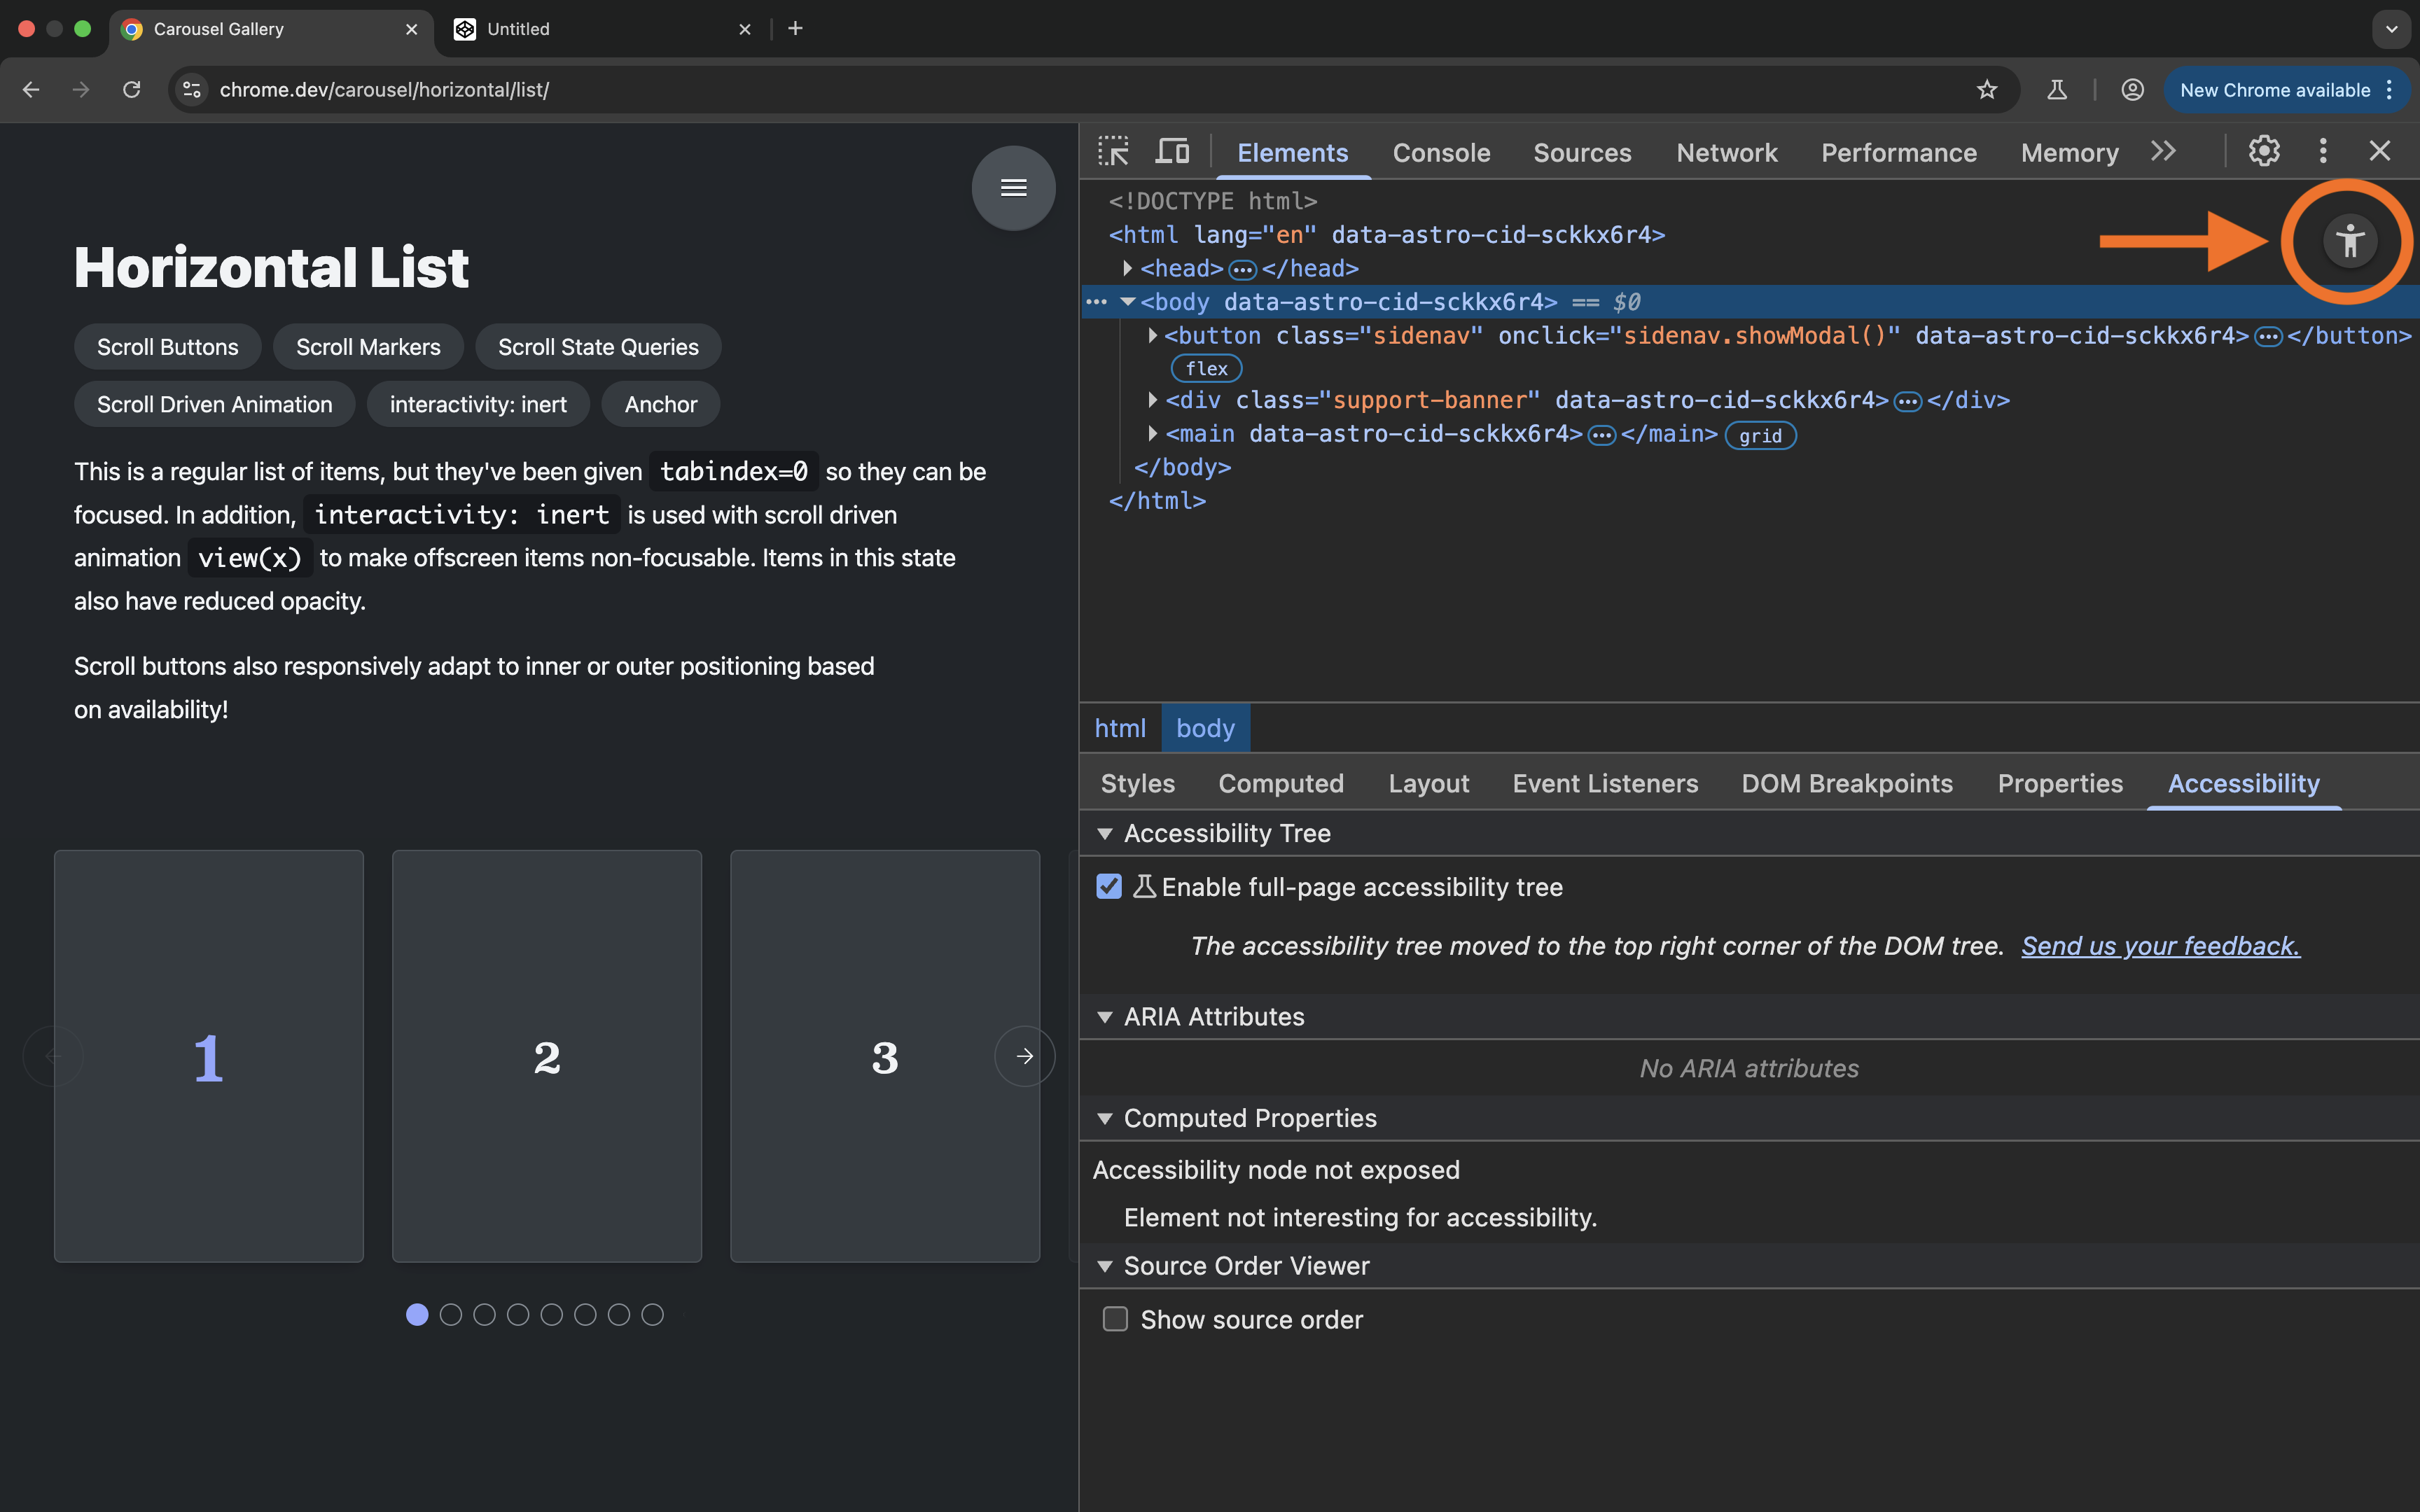Switch to Memory tab

click(2069, 153)
